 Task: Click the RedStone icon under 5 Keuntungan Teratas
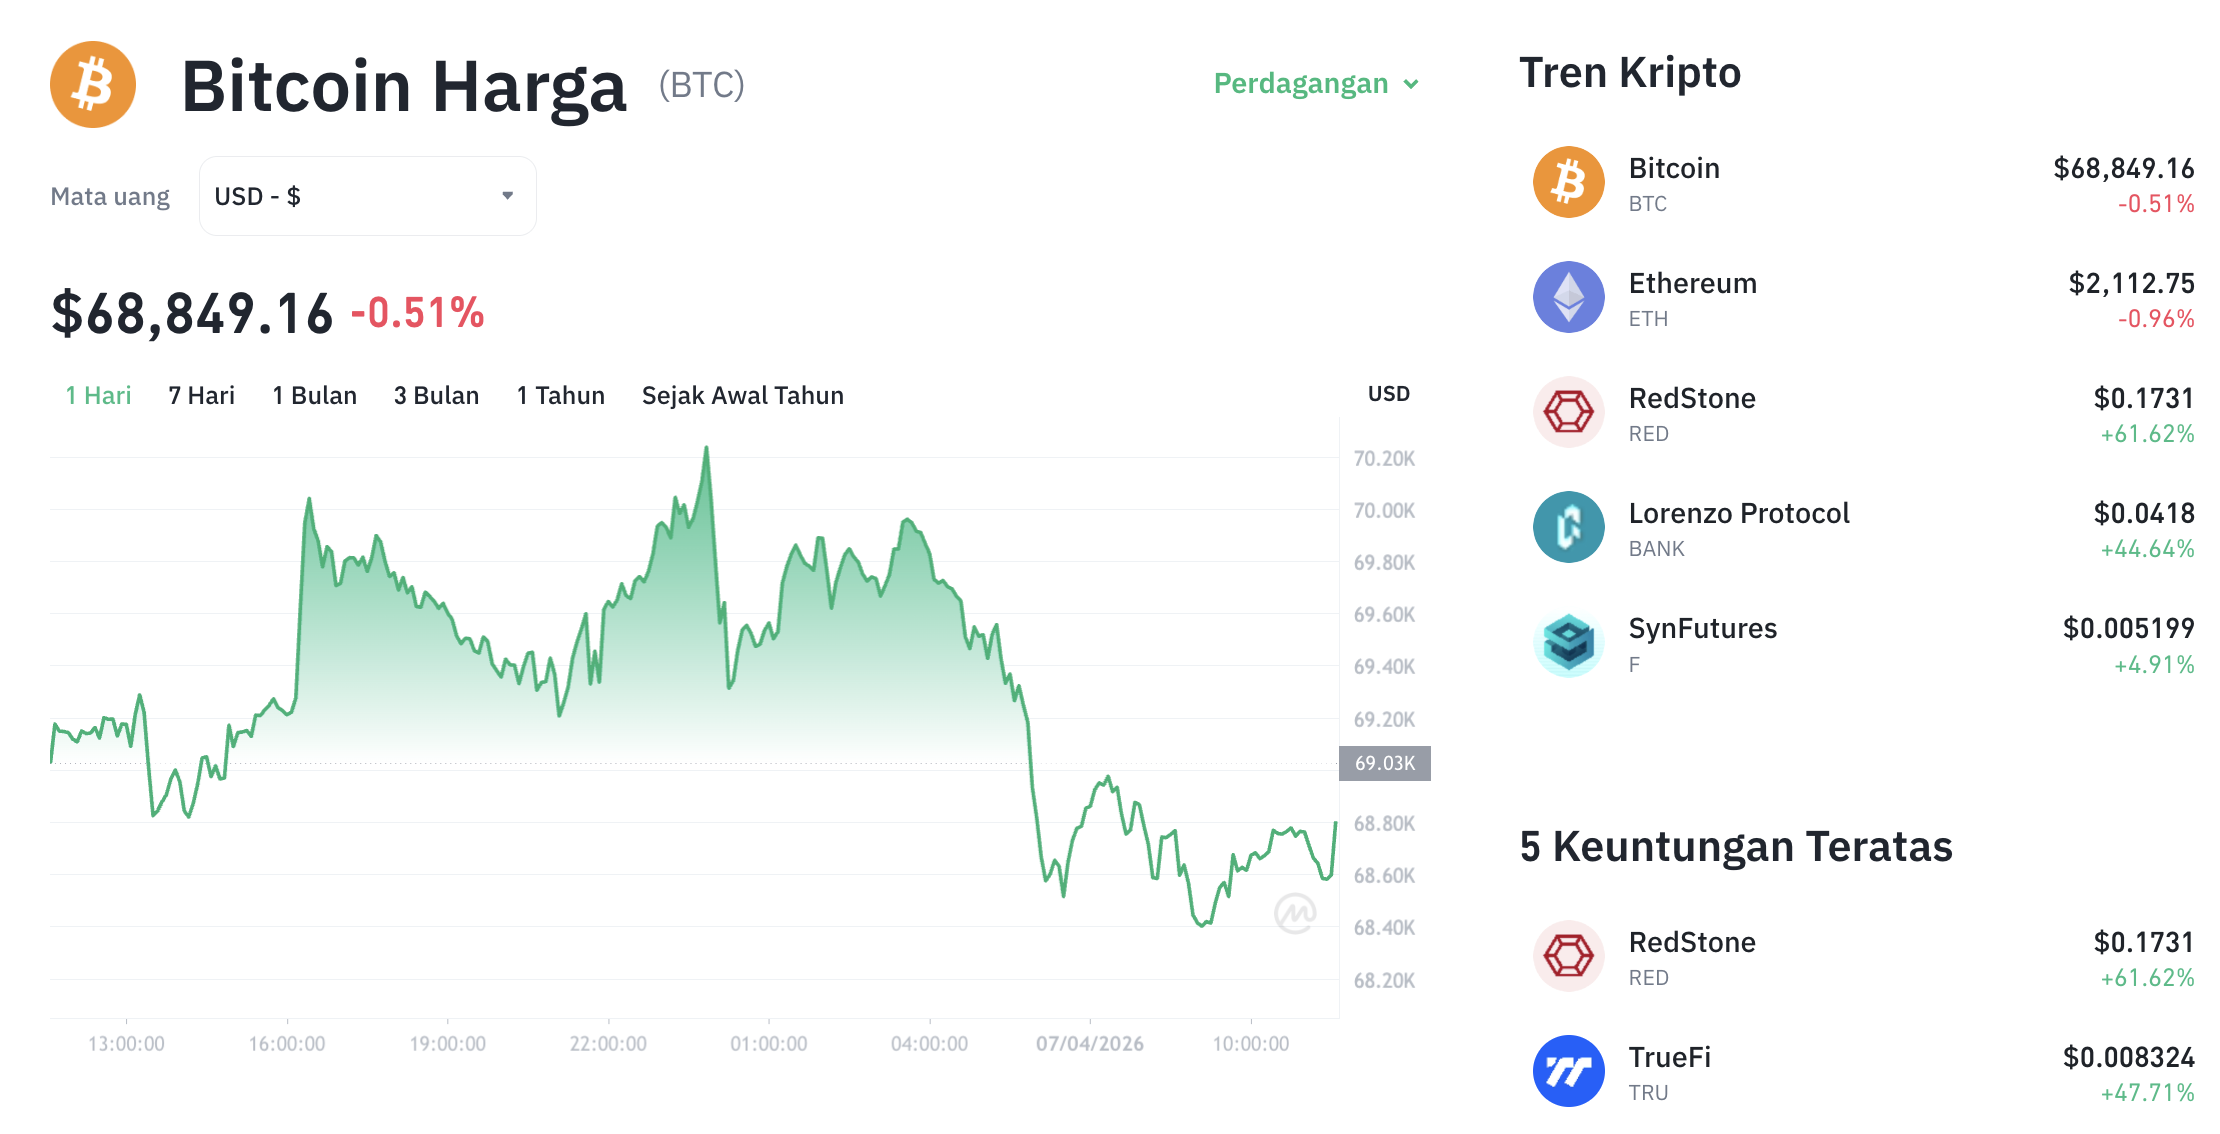pos(1568,956)
